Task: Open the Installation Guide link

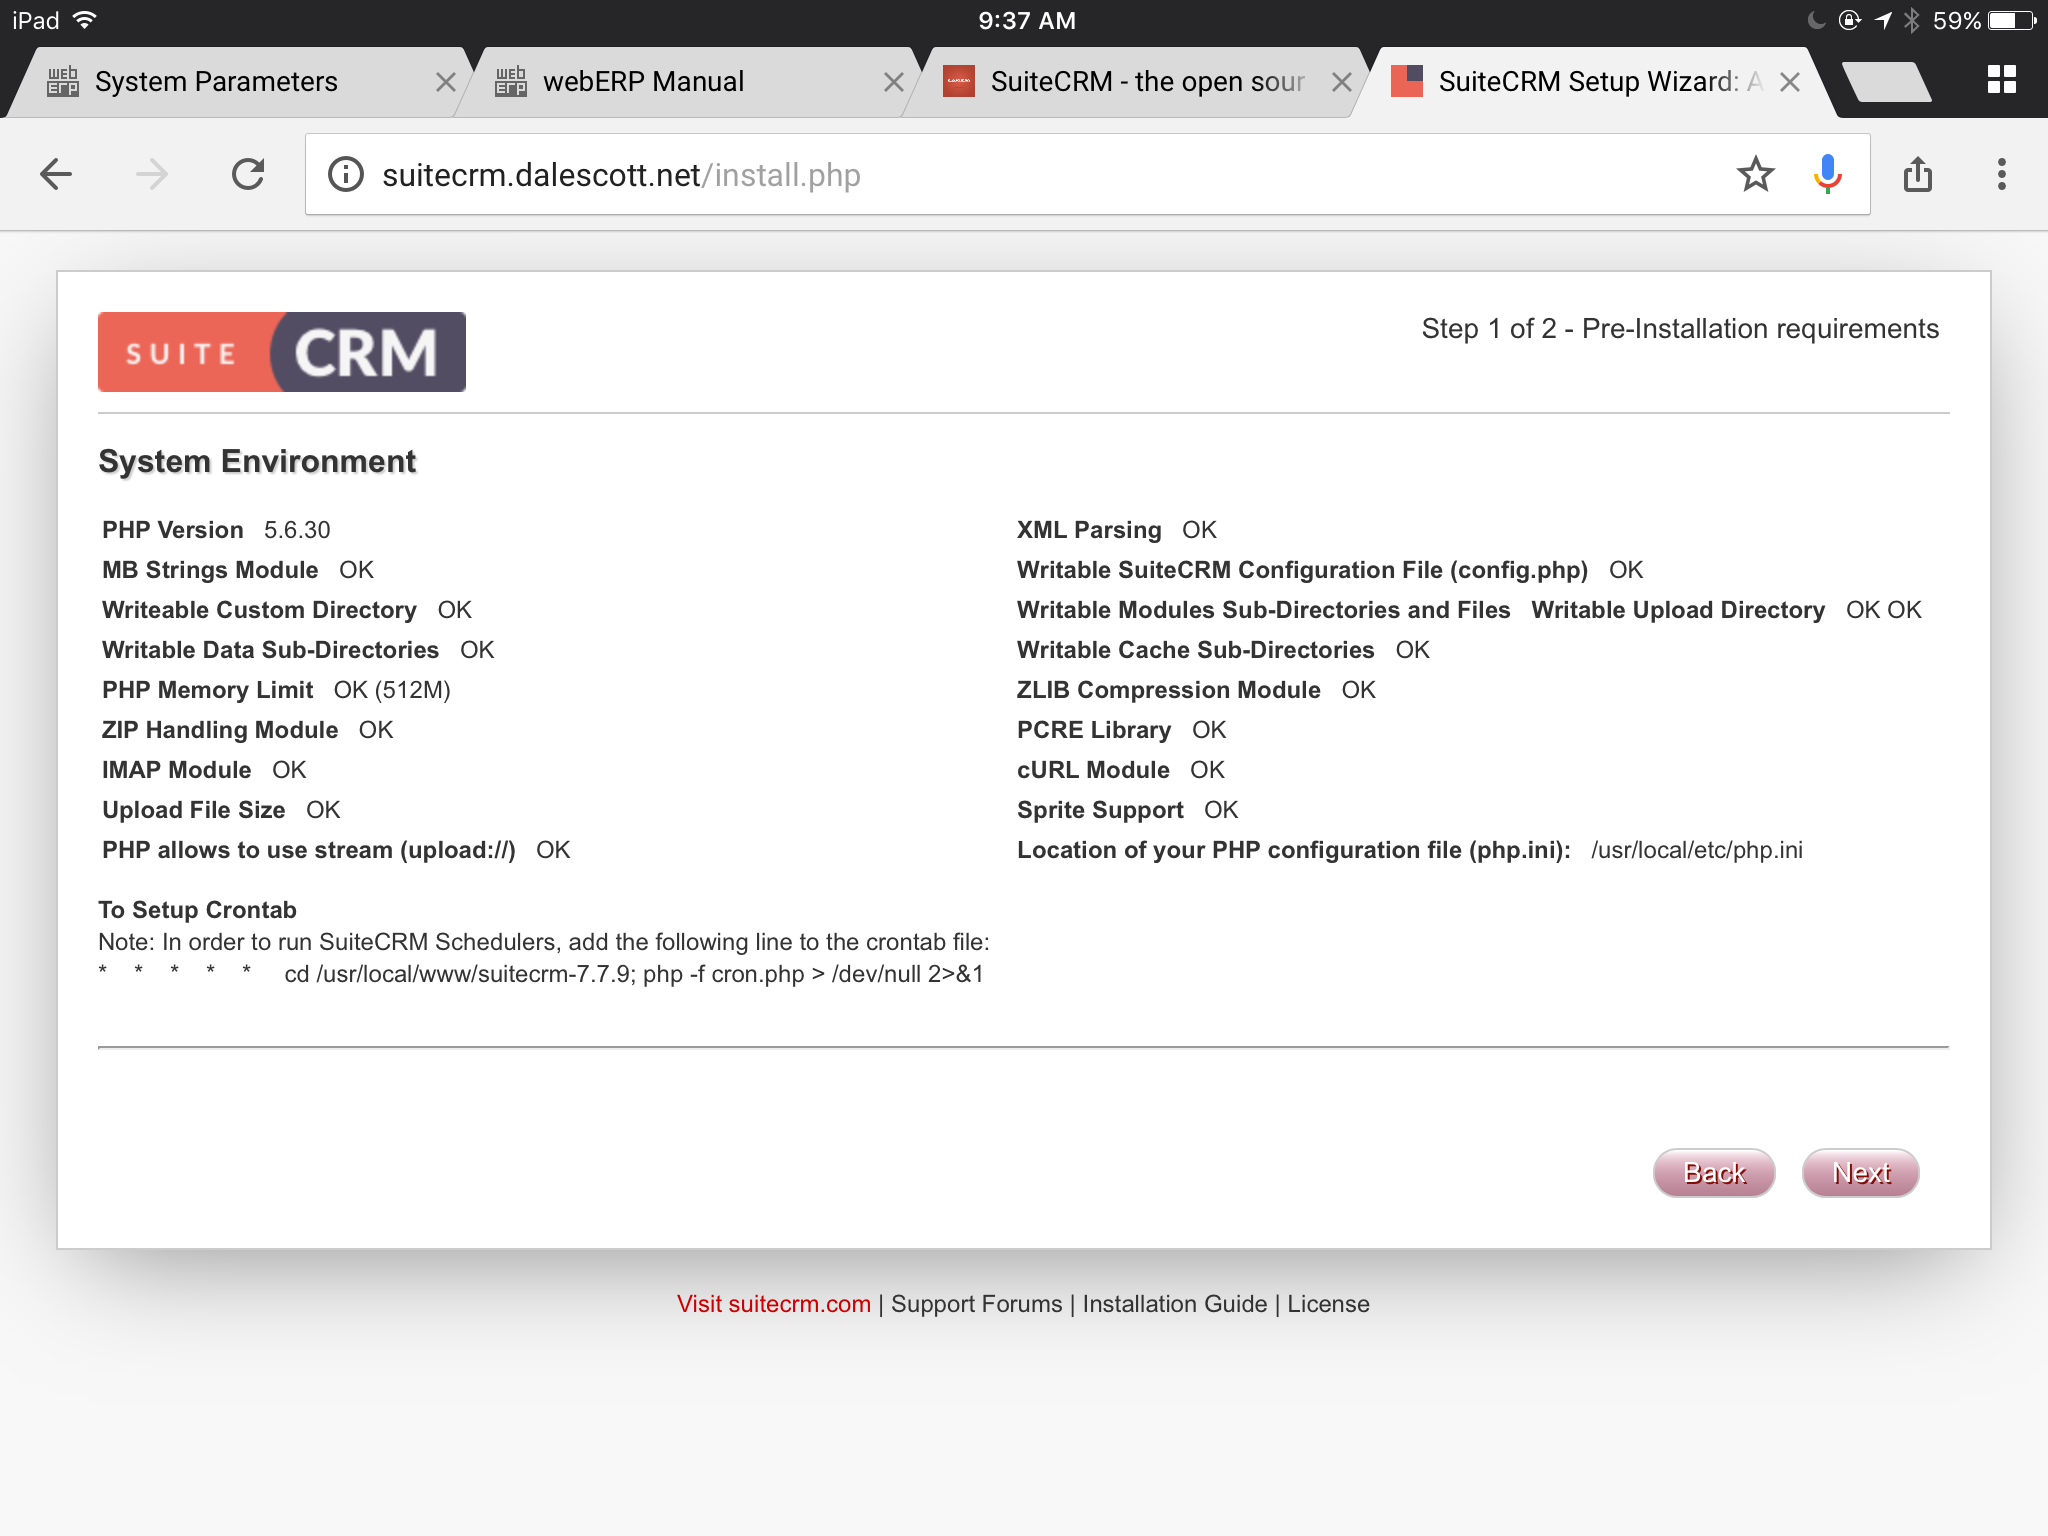Action: click(1175, 1304)
